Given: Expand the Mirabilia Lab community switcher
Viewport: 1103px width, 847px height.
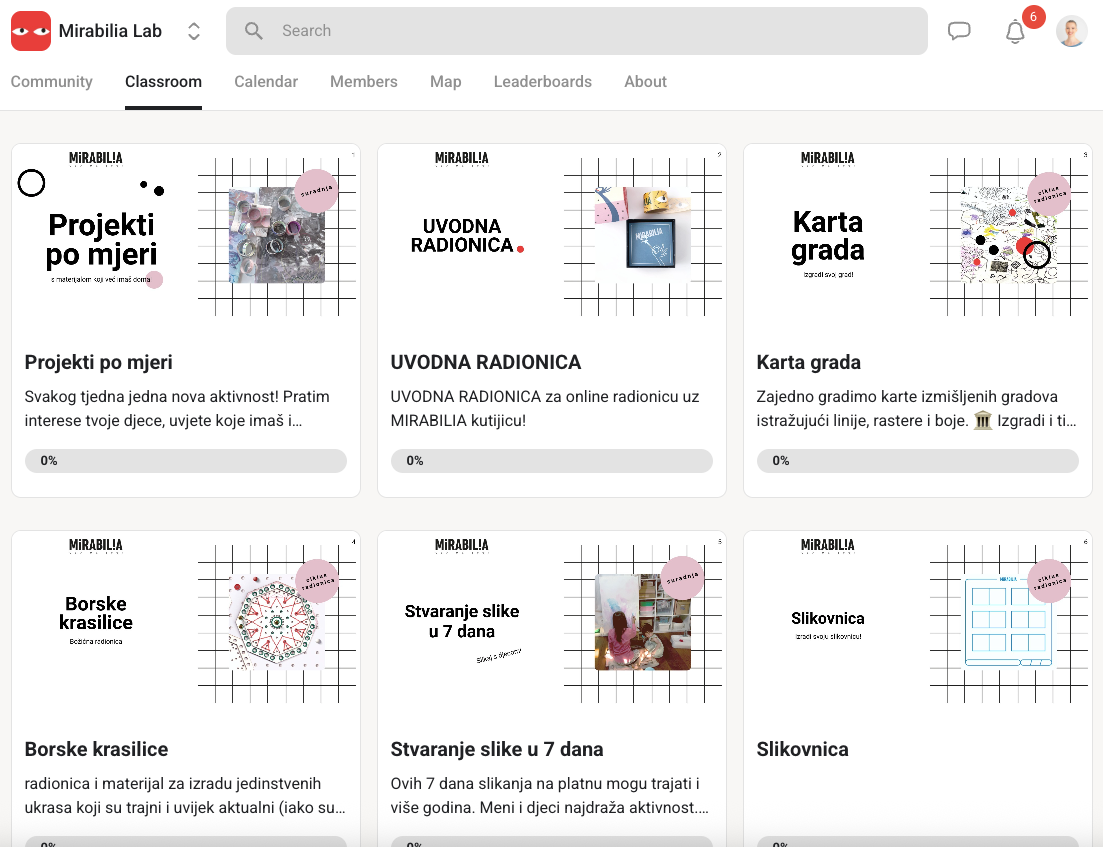Looking at the screenshot, I should click(193, 31).
